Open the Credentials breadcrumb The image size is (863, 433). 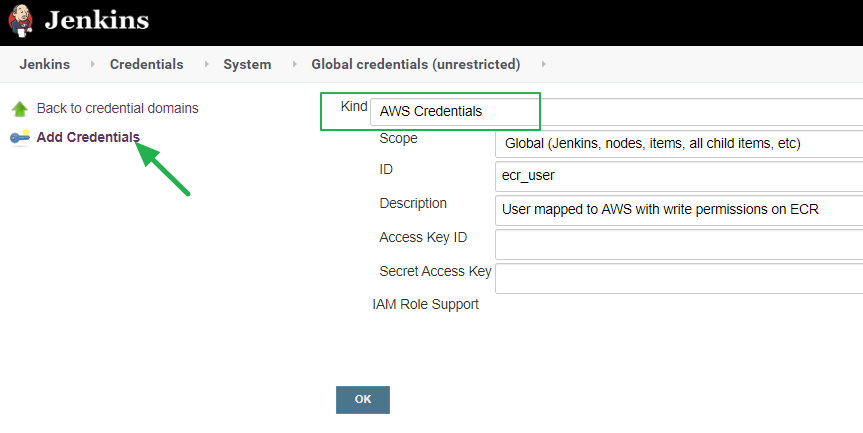click(146, 64)
